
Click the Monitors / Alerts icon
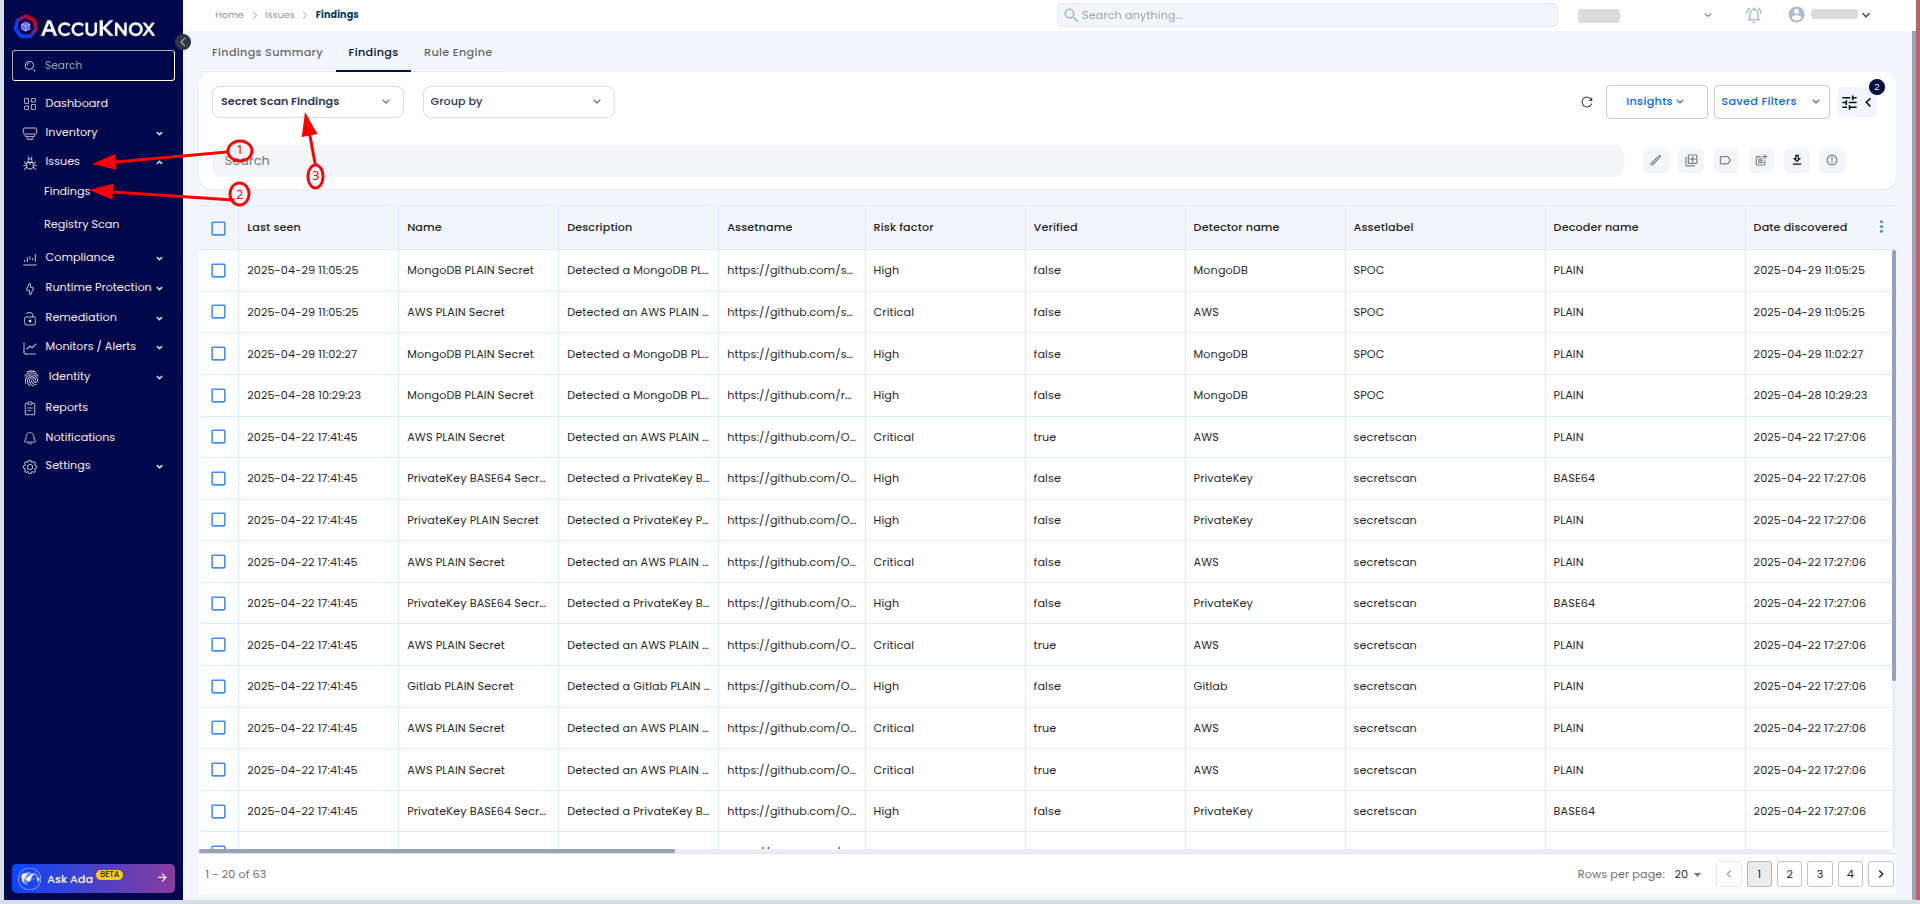[30, 347]
